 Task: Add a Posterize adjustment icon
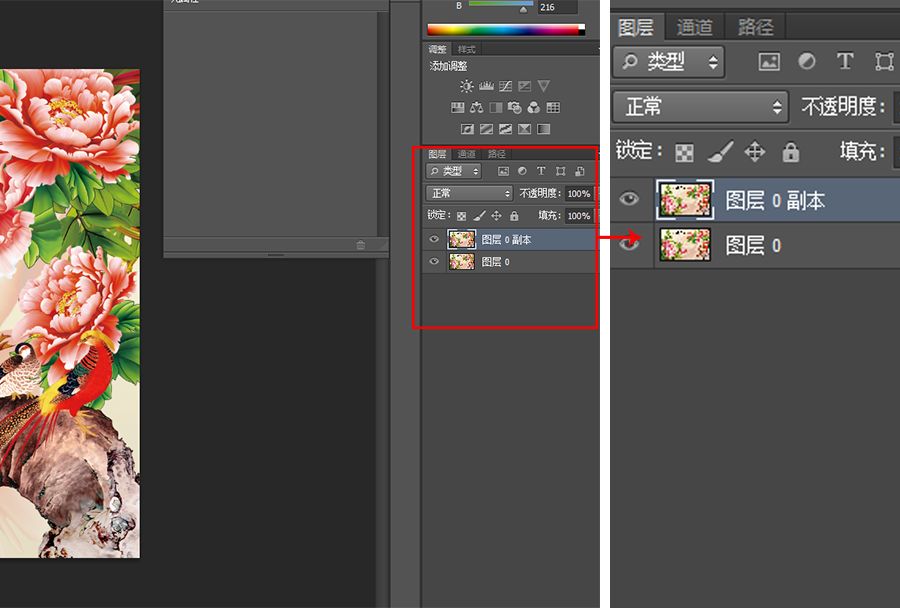[486, 129]
